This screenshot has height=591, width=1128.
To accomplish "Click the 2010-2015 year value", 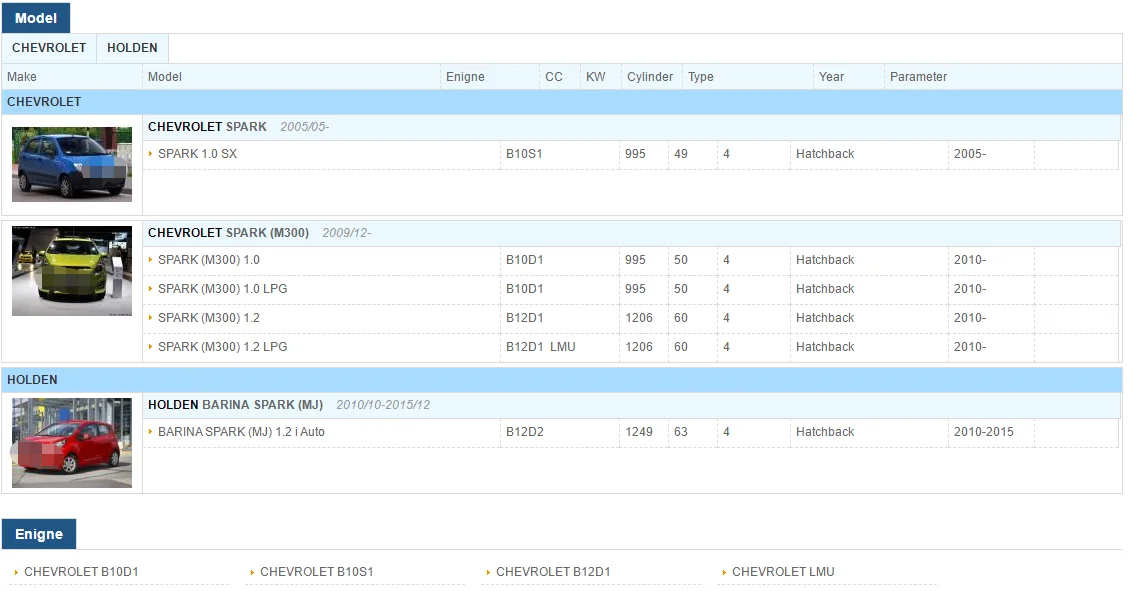I will 983,432.
